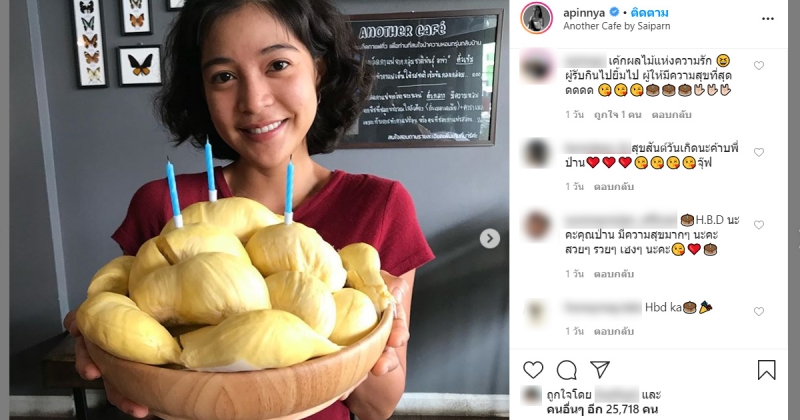This screenshot has width=800, height=420.
Task: Share the post via paper plane icon
Action: tap(600, 369)
